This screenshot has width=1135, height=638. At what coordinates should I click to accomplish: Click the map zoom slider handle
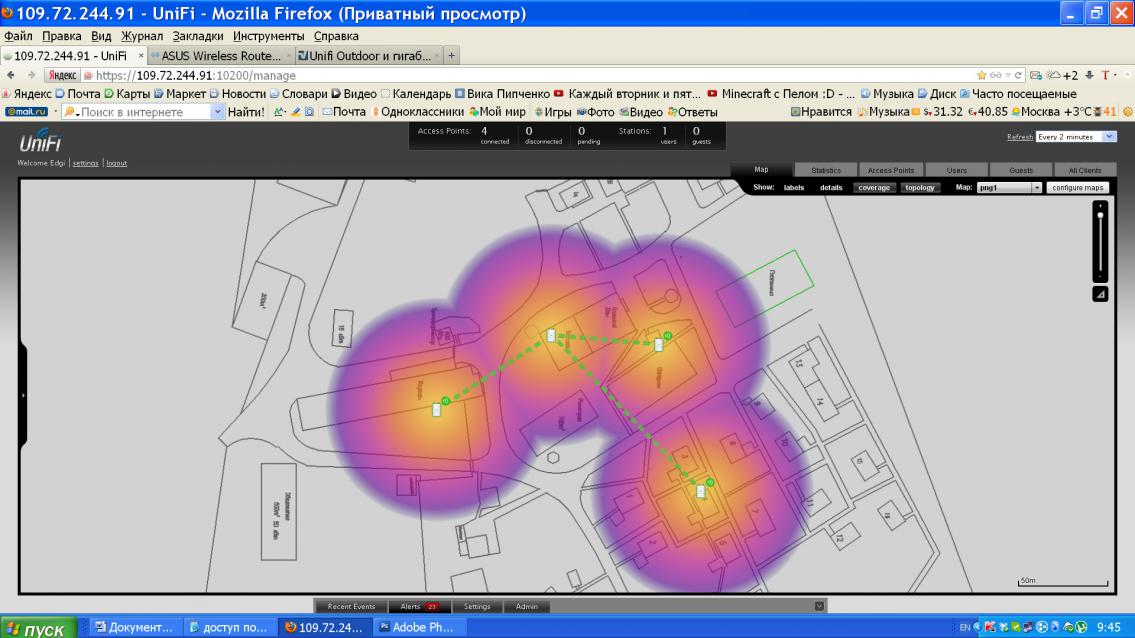(x=1100, y=214)
